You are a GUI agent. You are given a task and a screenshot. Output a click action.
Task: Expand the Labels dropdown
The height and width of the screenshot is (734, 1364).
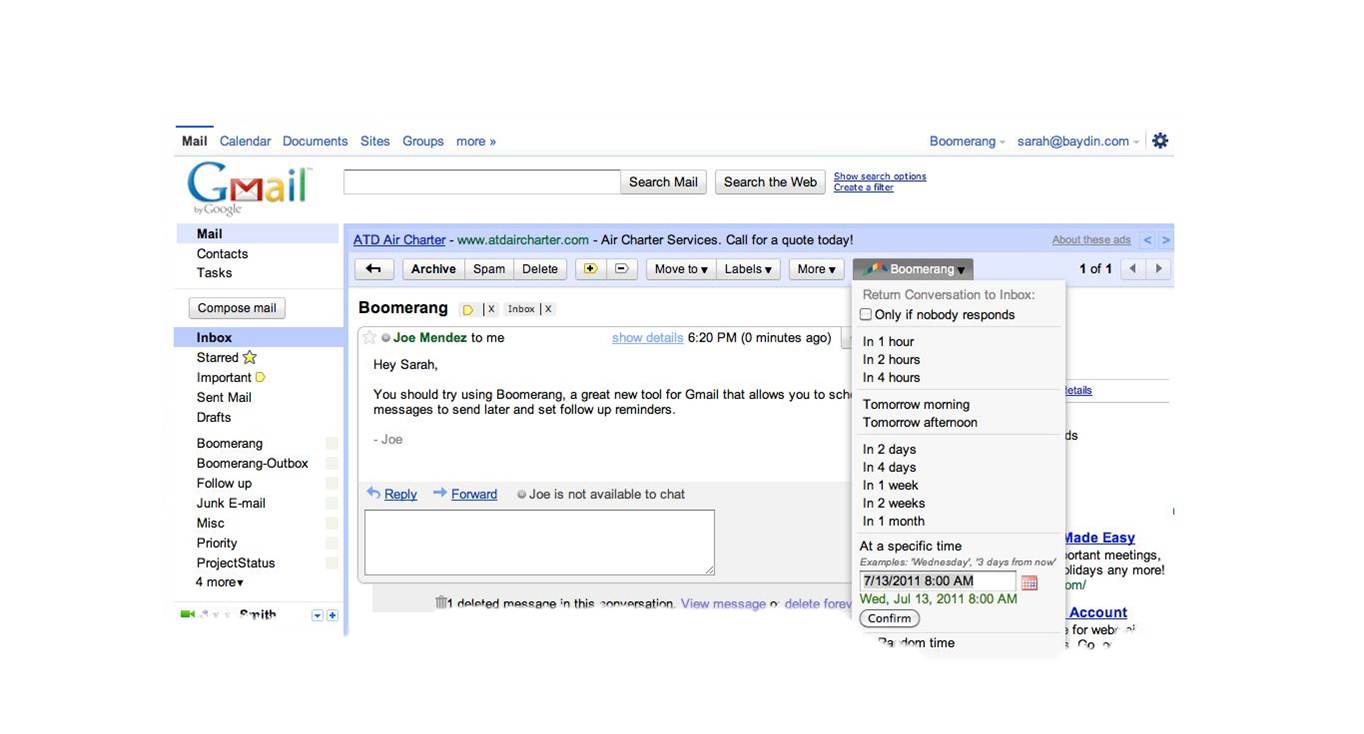[x=748, y=269]
